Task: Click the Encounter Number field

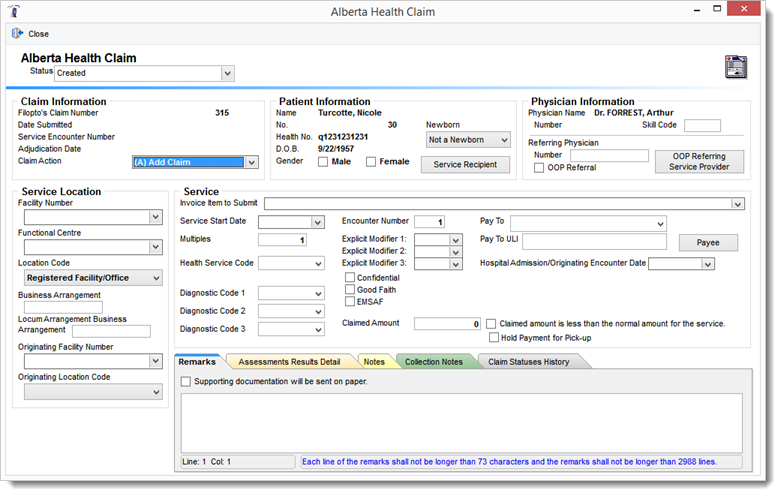Action: [429, 222]
